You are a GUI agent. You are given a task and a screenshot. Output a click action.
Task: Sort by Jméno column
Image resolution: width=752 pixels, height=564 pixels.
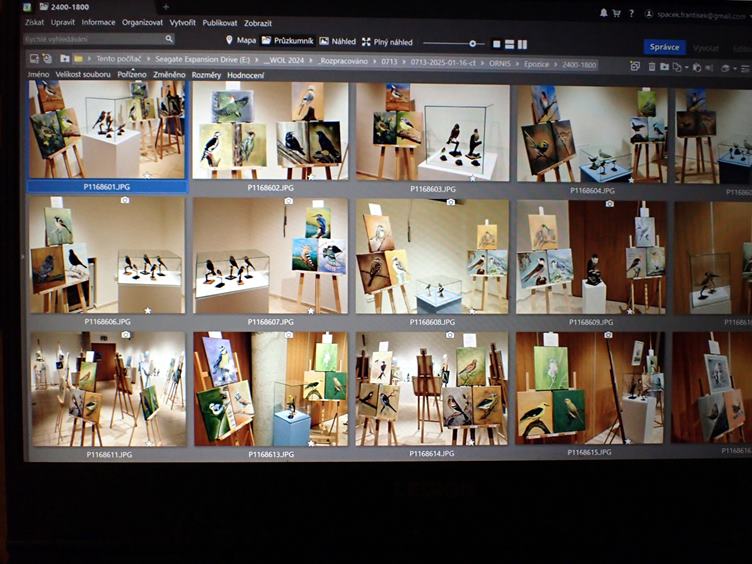pyautogui.click(x=38, y=74)
